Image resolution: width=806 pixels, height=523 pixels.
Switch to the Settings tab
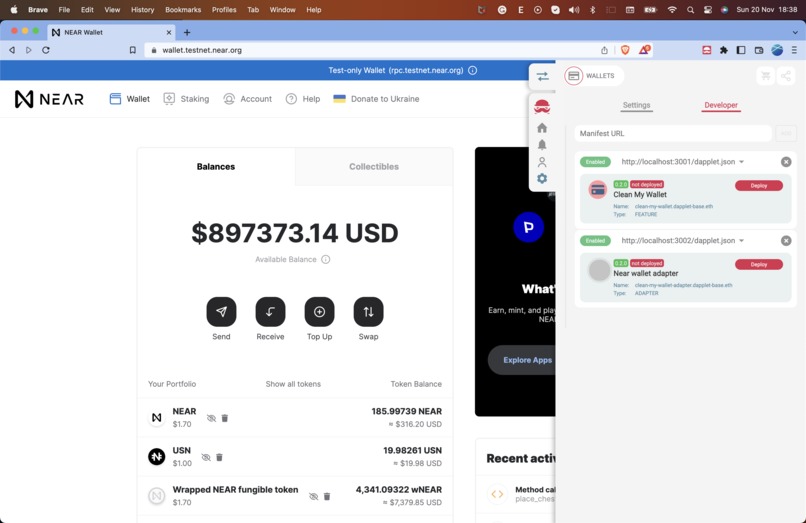[636, 105]
